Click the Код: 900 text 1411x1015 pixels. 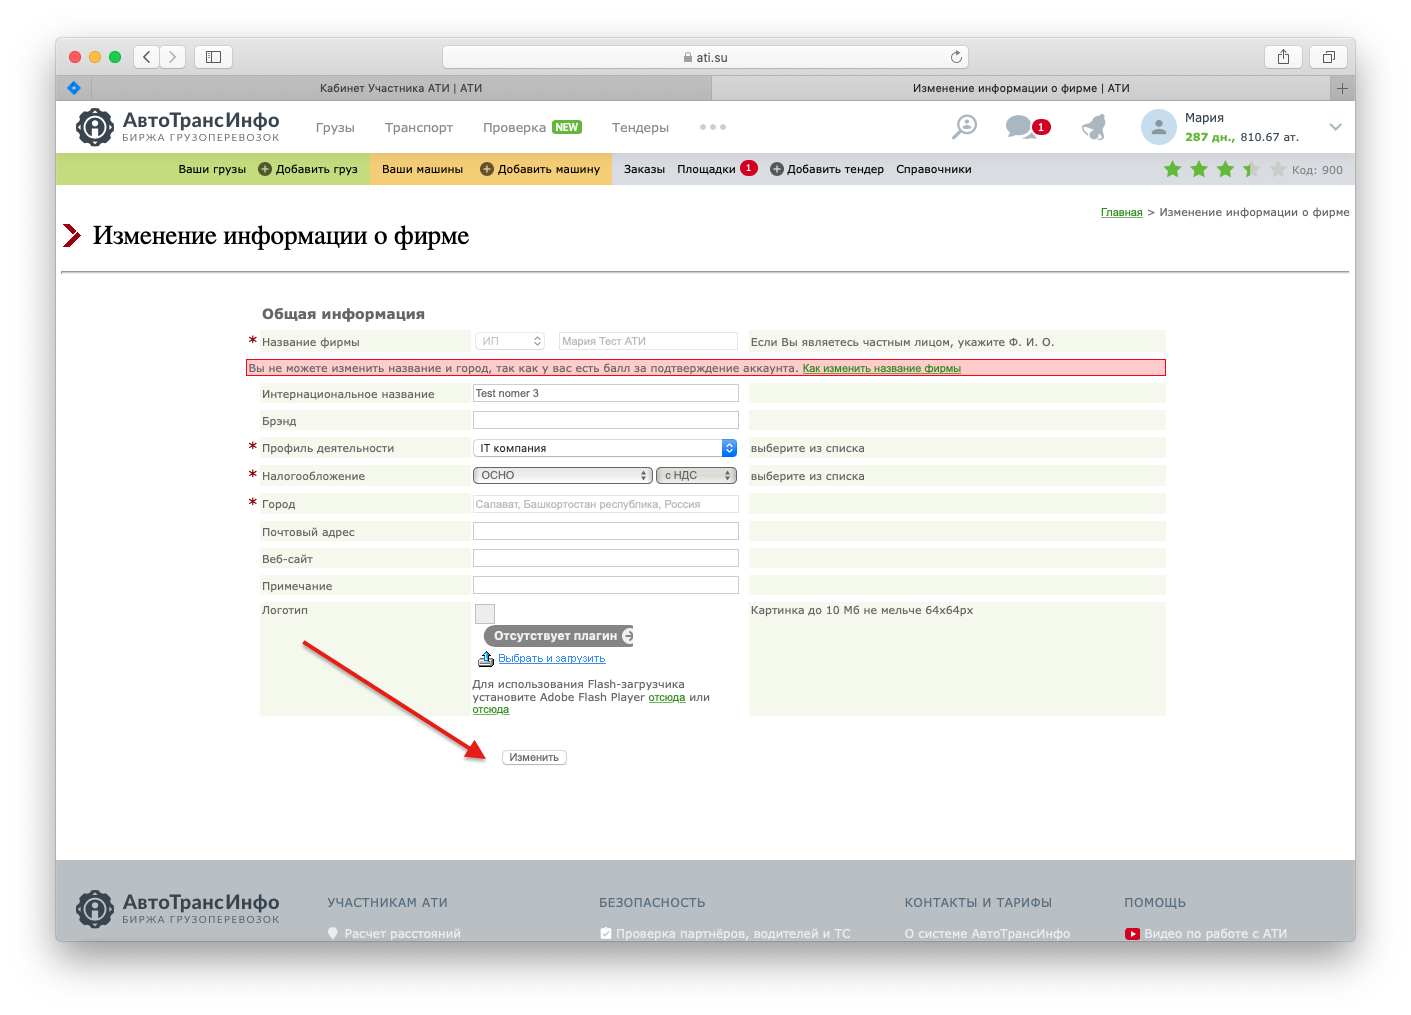coord(1317,170)
